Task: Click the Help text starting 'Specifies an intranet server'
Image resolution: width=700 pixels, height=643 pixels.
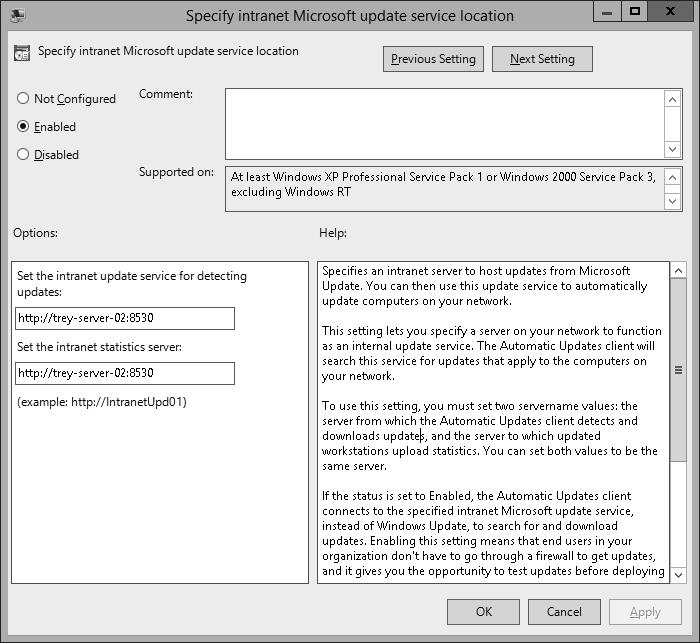Action: click(x=484, y=286)
